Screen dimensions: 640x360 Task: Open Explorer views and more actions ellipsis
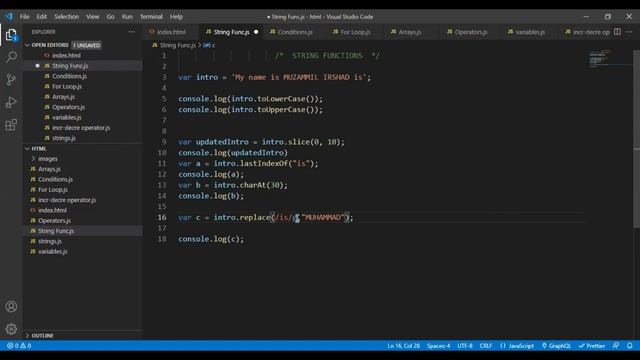pyautogui.click(x=131, y=32)
